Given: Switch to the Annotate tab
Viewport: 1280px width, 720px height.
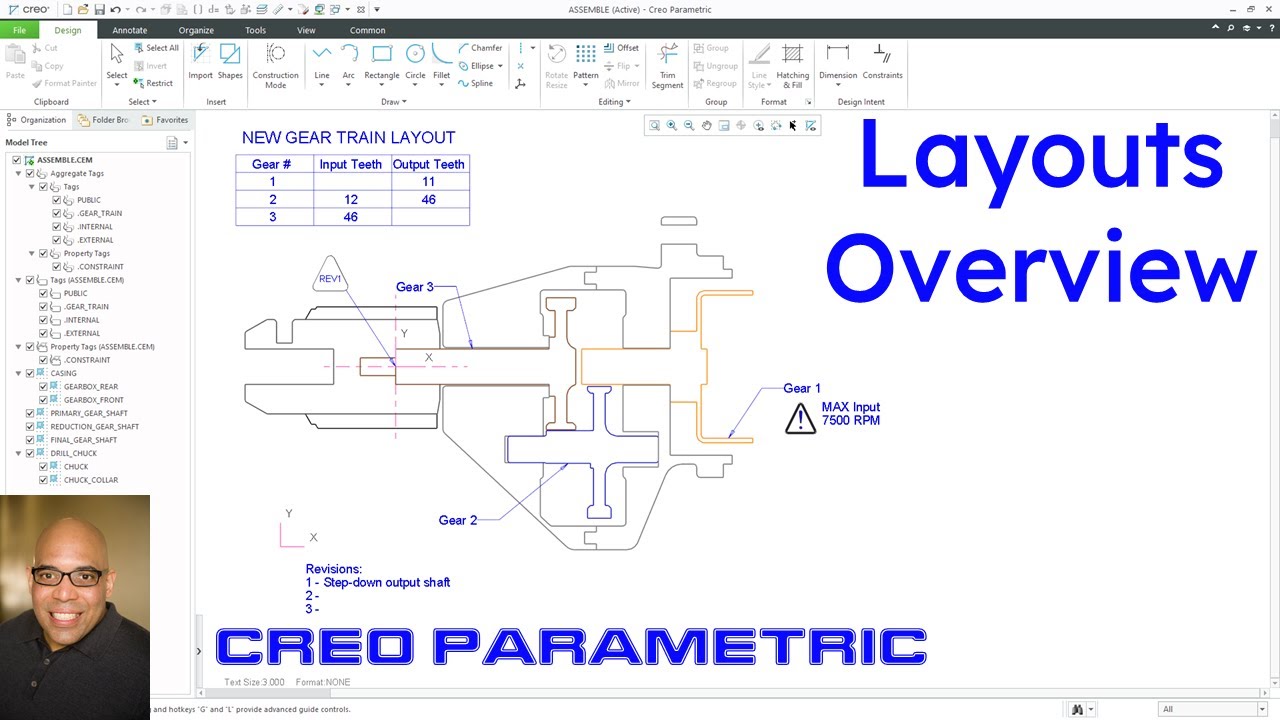Looking at the screenshot, I should pos(130,30).
